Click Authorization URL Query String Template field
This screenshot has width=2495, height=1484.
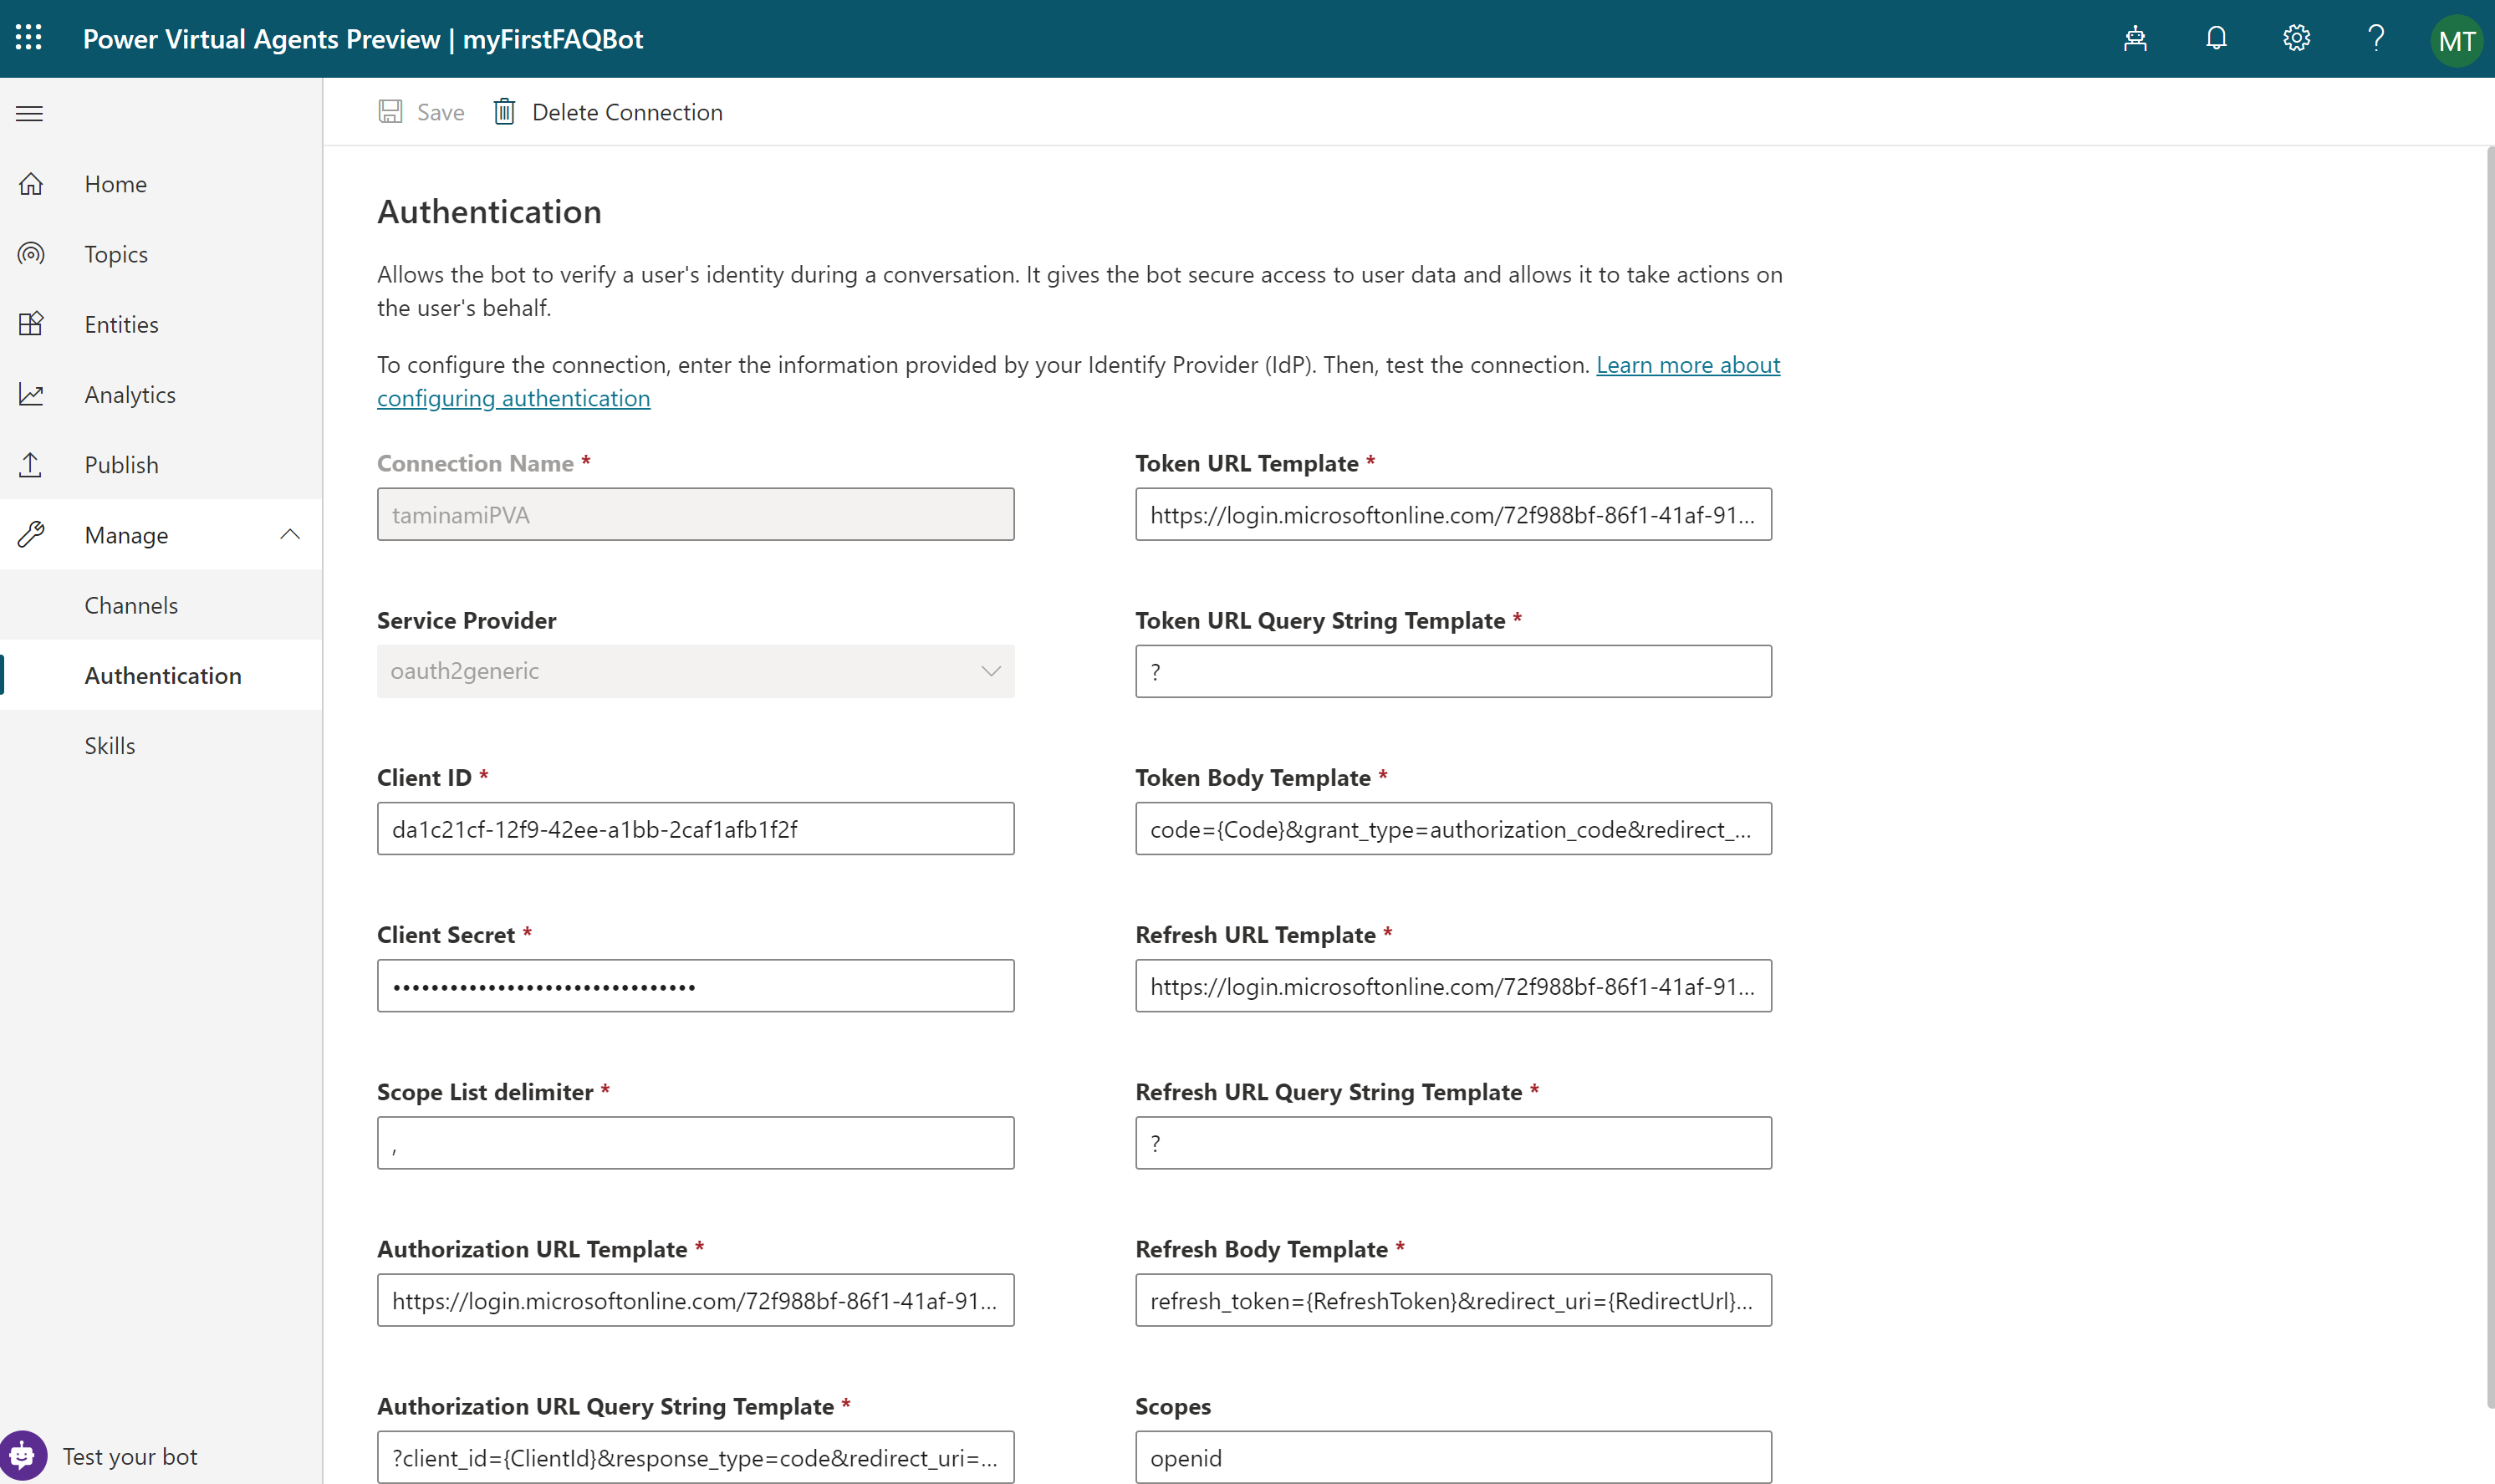coord(695,1457)
